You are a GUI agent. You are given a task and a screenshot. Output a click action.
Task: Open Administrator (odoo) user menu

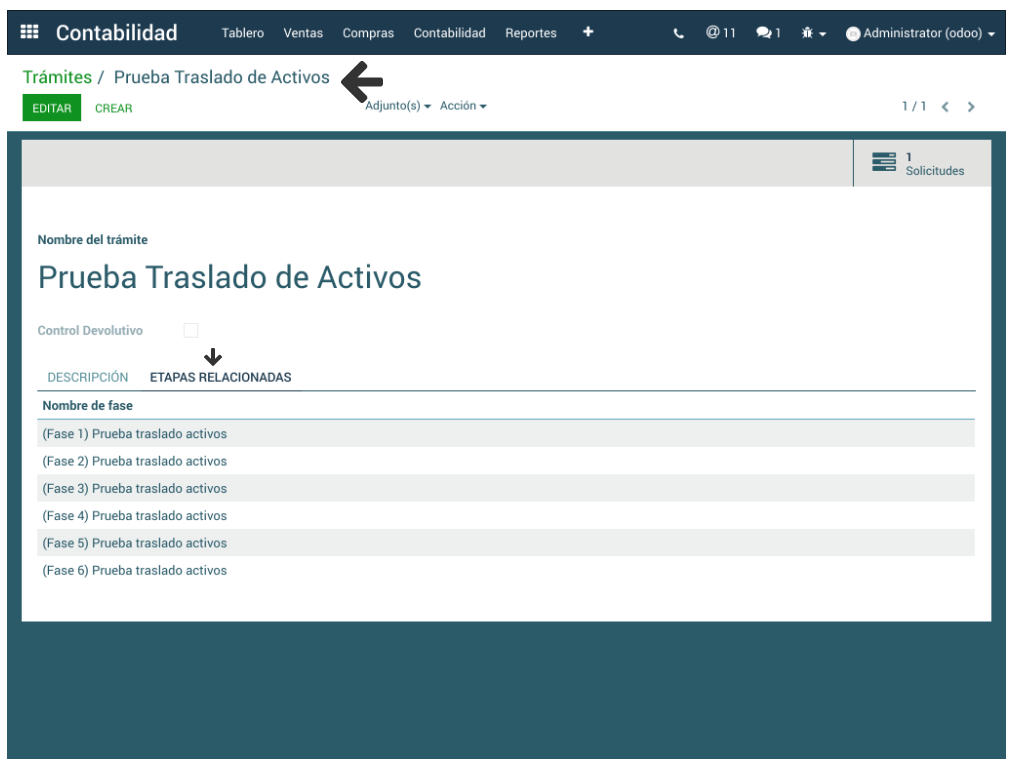point(920,33)
